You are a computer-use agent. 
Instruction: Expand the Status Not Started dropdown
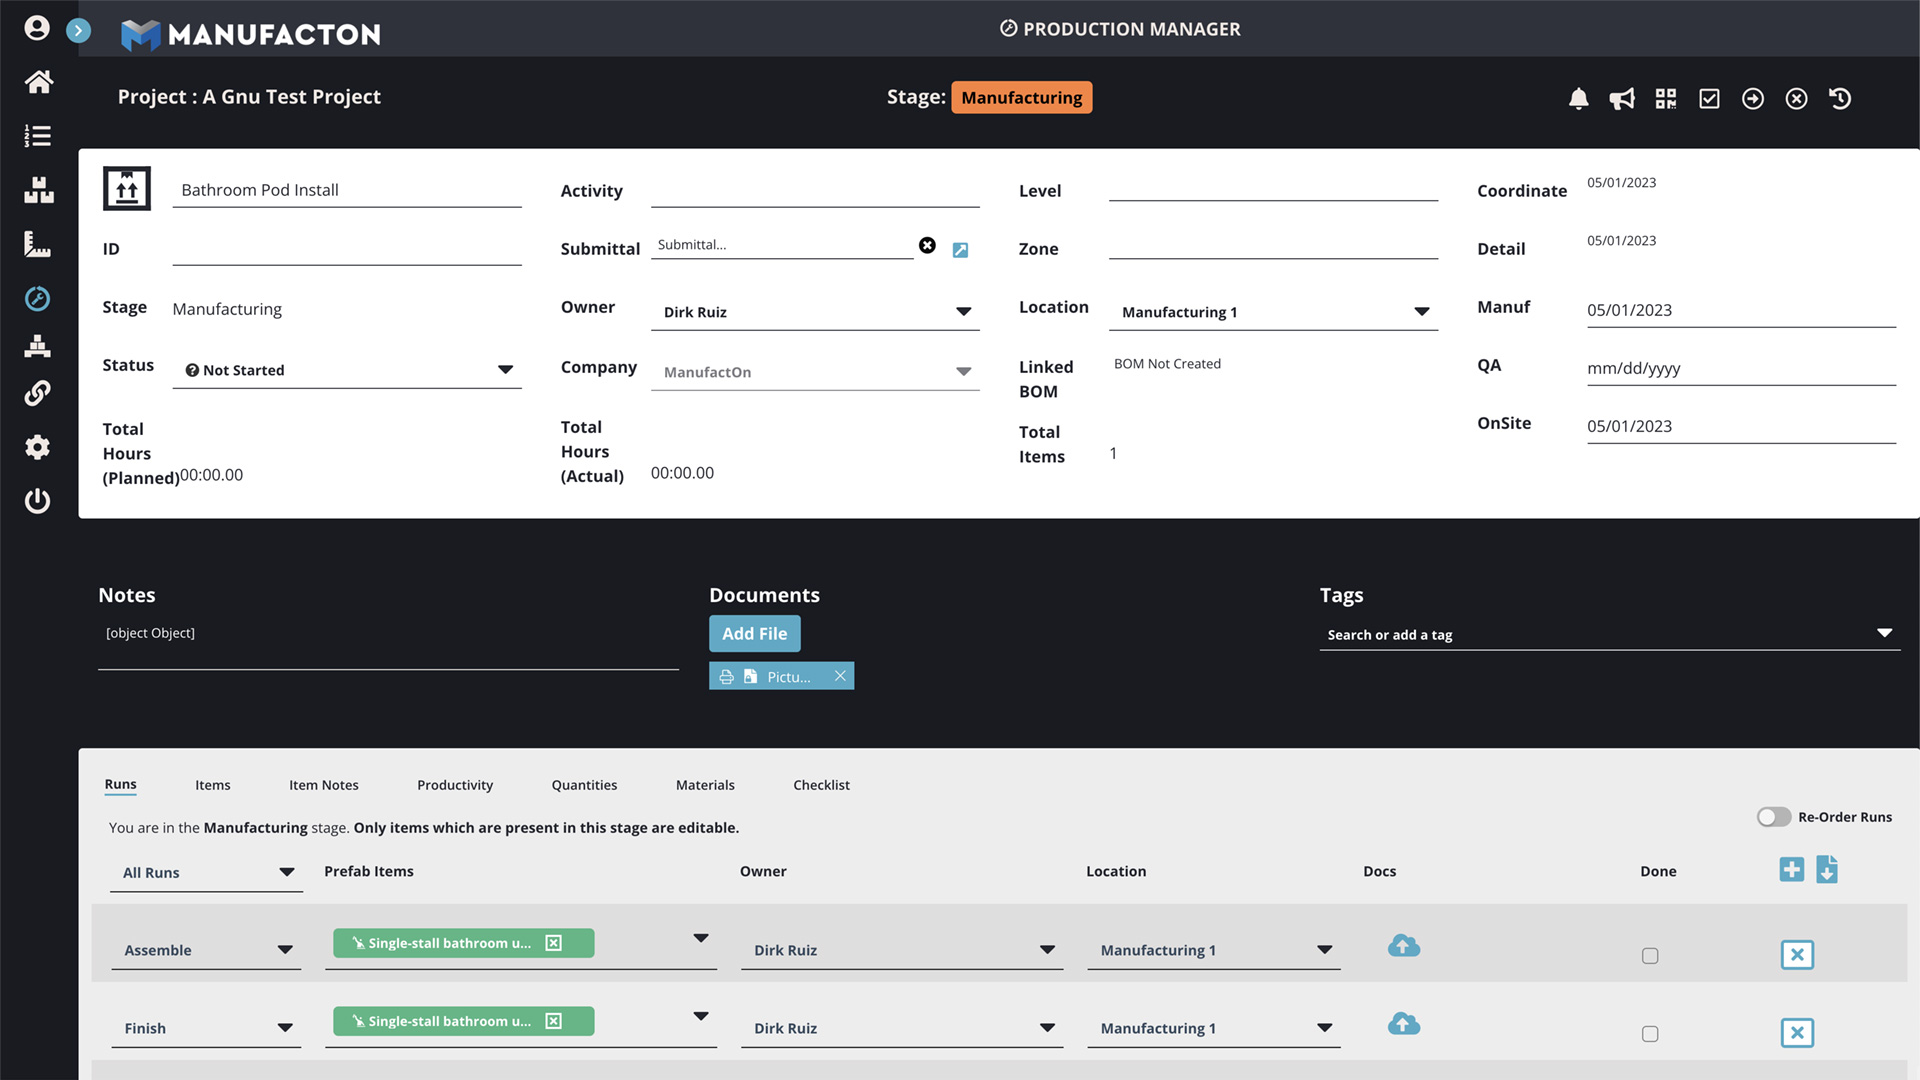pos(505,370)
